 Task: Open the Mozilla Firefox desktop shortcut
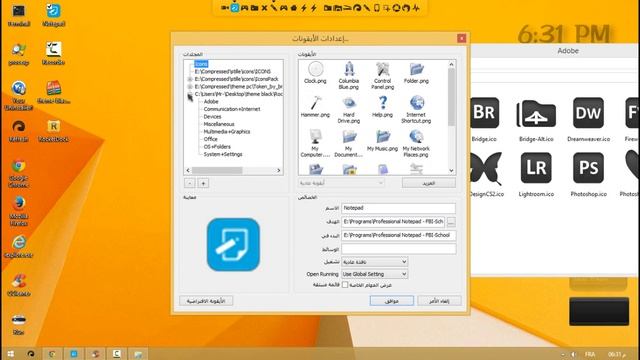18,211
